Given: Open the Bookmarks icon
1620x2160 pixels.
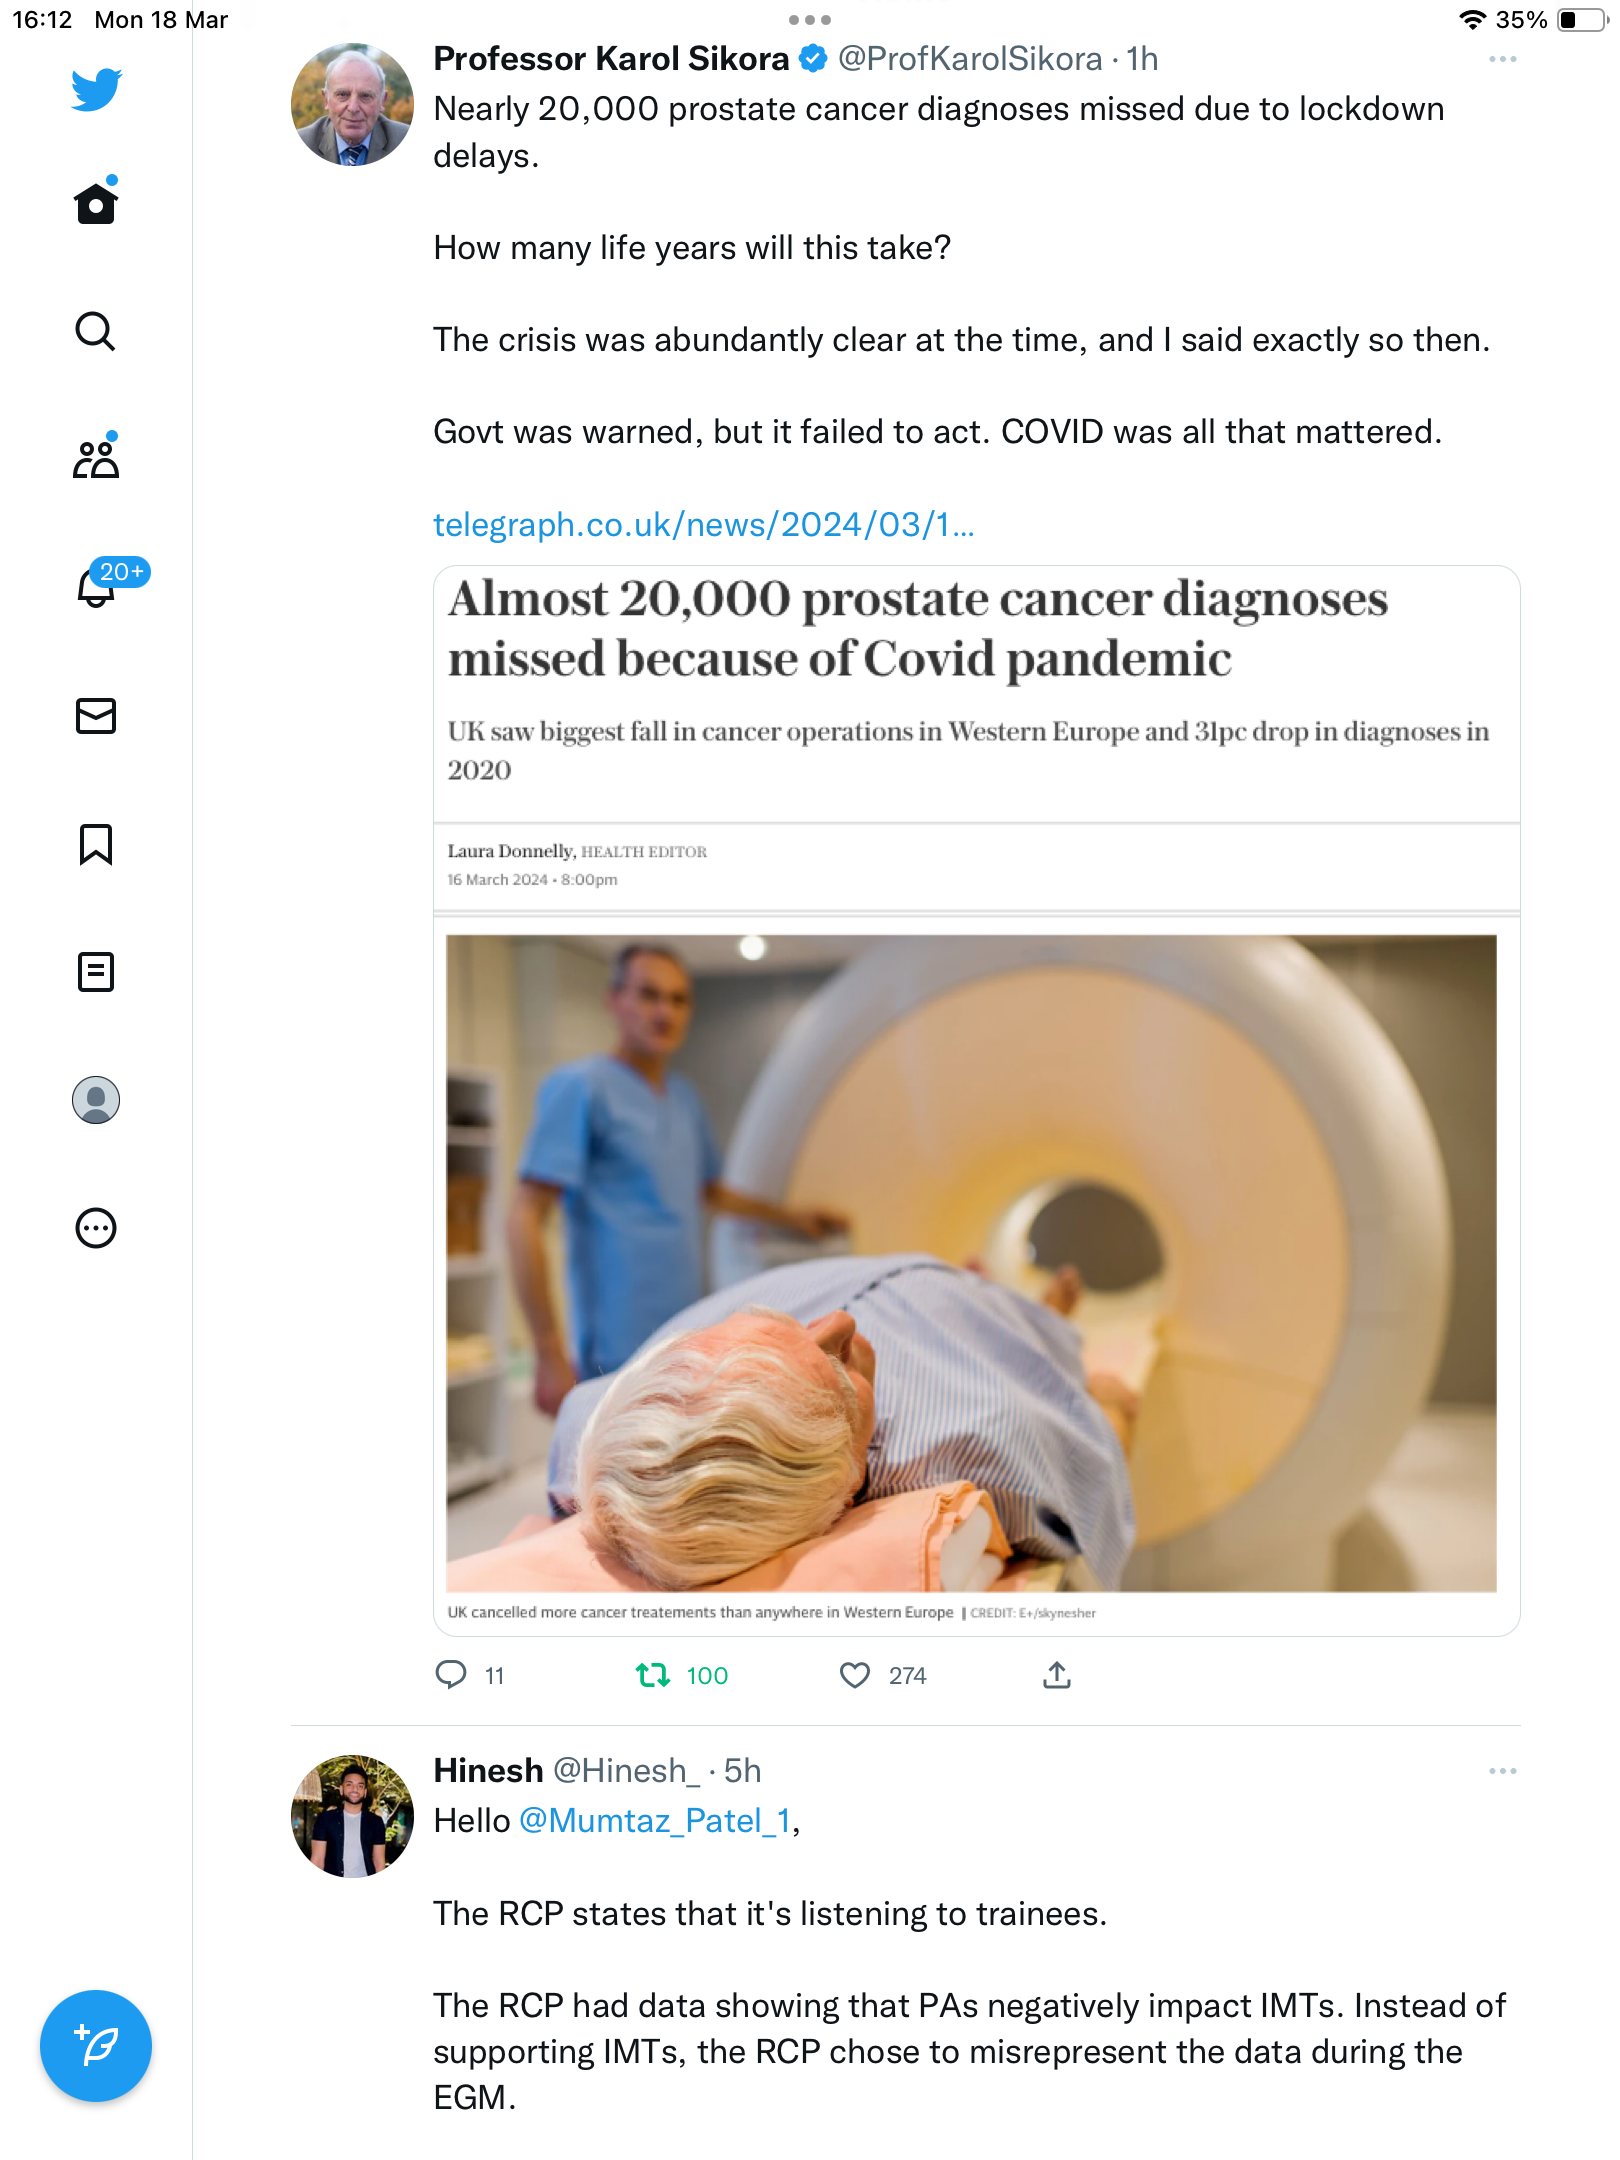Looking at the screenshot, I should pyautogui.click(x=96, y=844).
